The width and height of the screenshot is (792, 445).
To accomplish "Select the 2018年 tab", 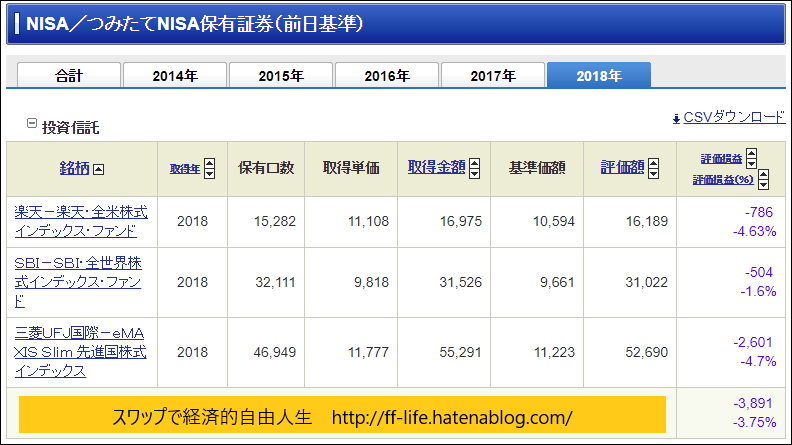I will coord(599,75).
